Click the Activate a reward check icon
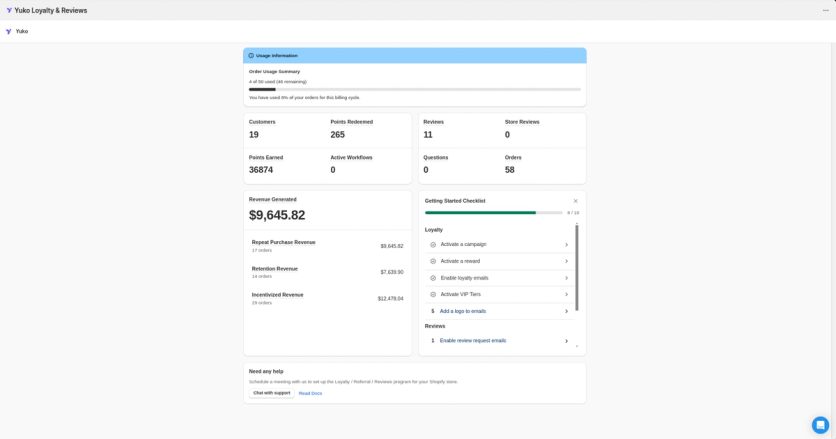This screenshot has width=836, height=439. coord(433,261)
